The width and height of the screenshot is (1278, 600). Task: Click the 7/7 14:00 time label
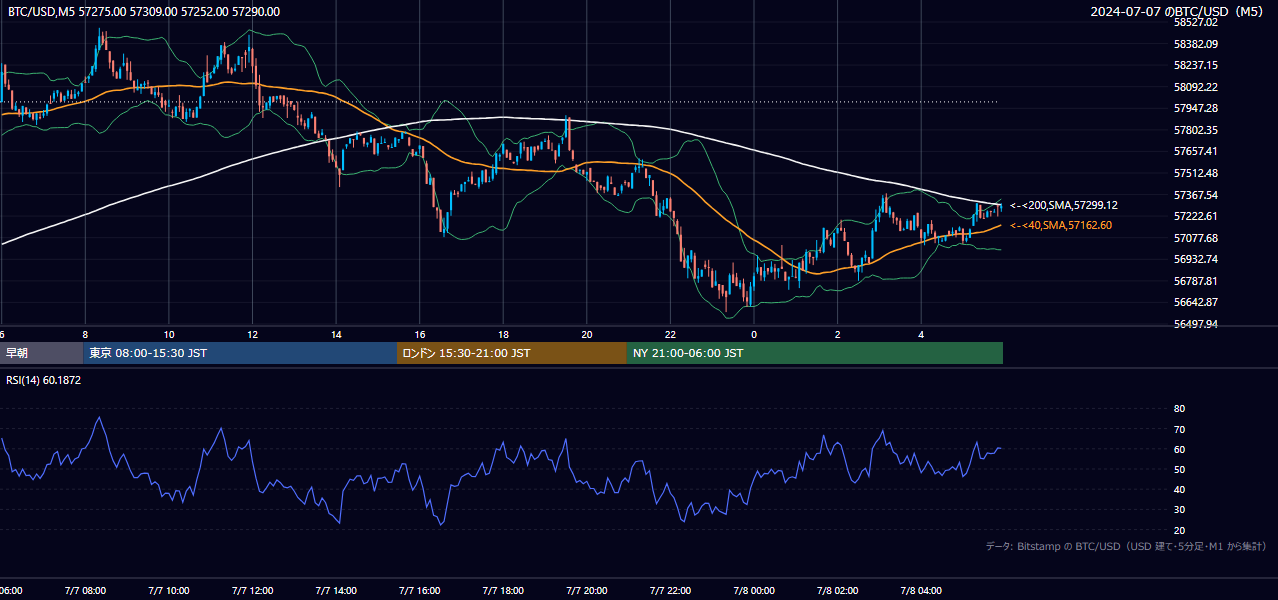336,591
